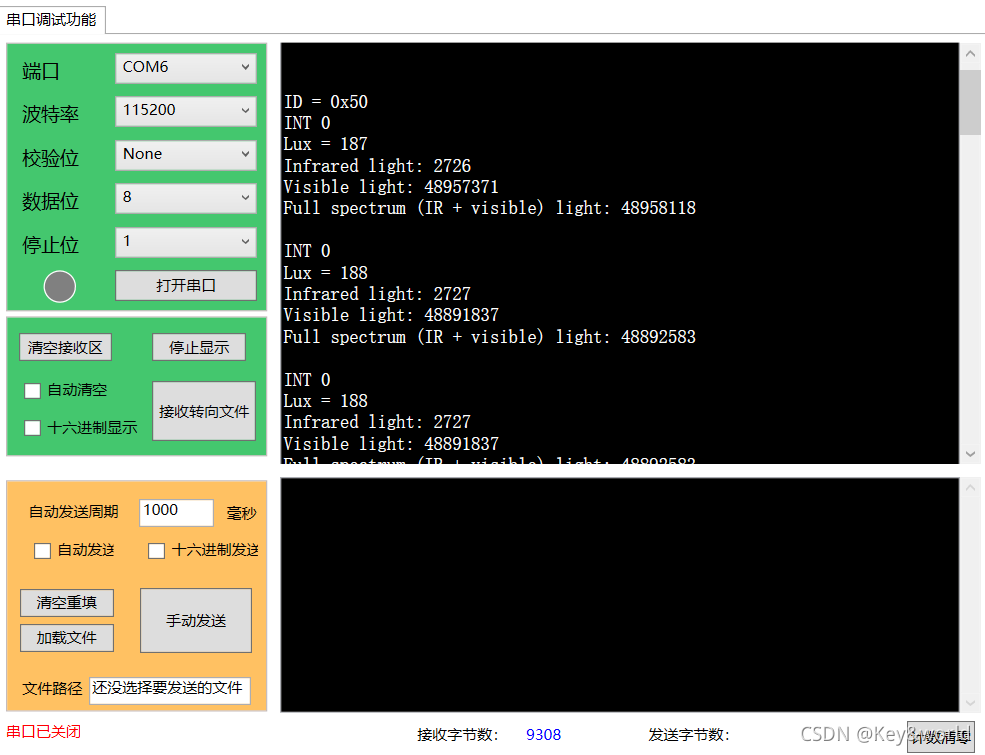The image size is (985, 755).
Task: Enable 十六进制显示 hexadecimal display
Action: [35, 427]
